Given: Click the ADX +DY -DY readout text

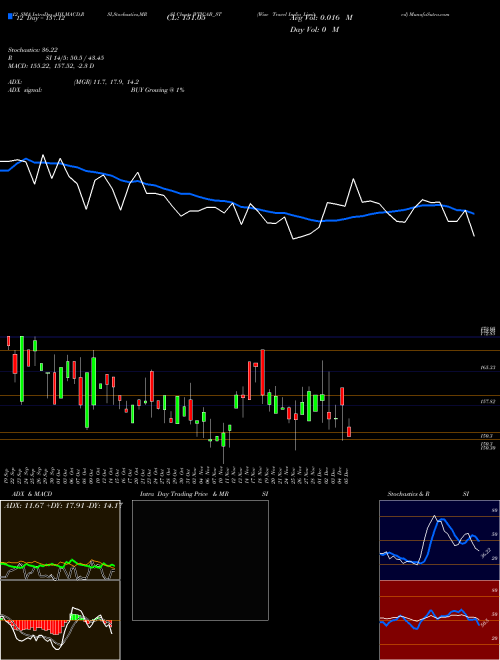Looking at the screenshot, I should [x=63, y=505].
